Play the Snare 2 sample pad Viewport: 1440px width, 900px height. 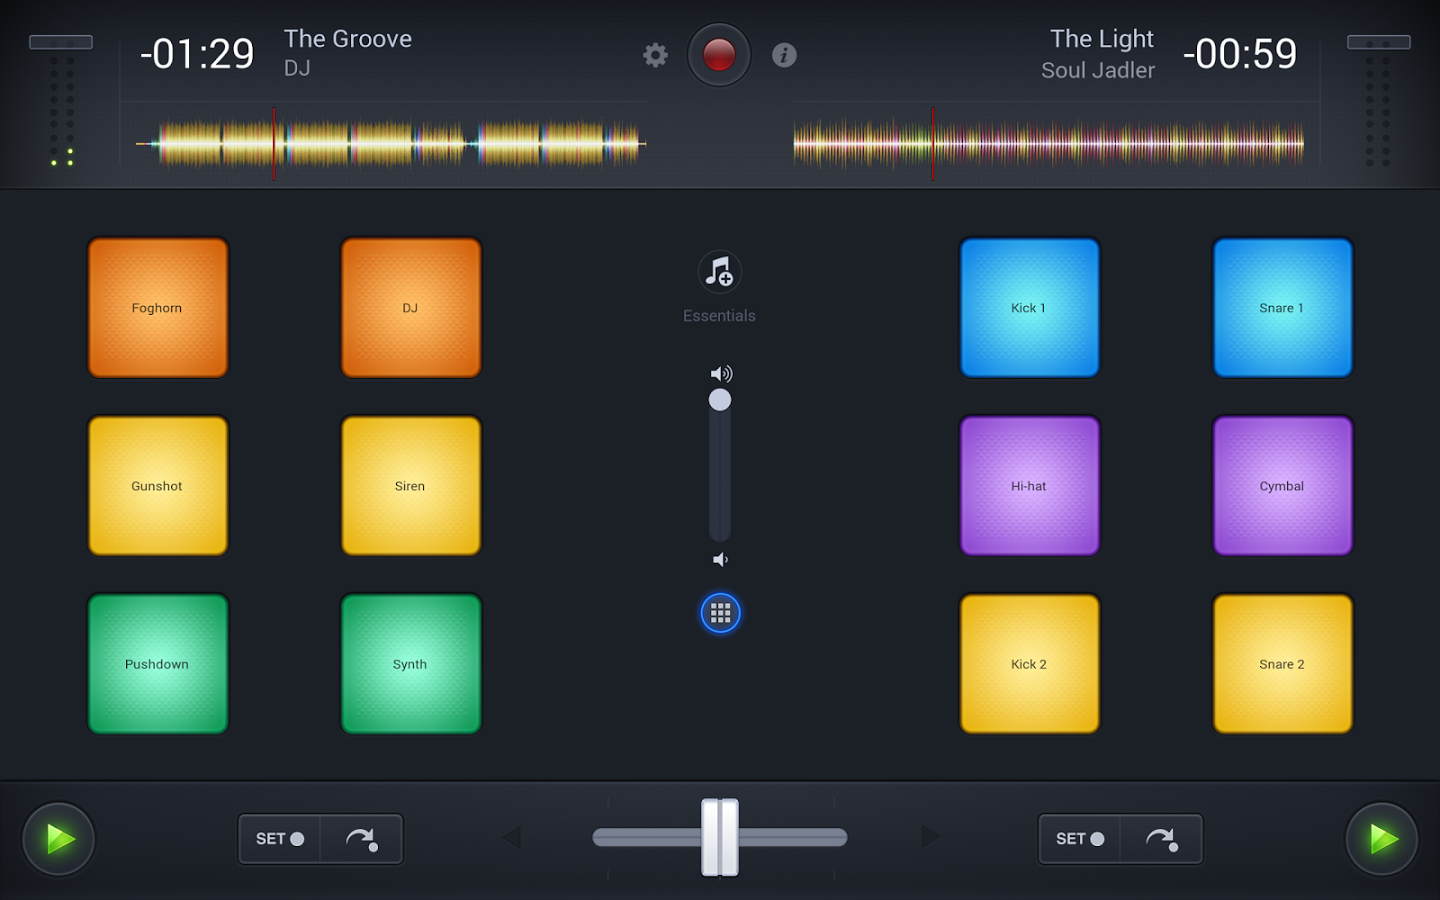pos(1282,663)
